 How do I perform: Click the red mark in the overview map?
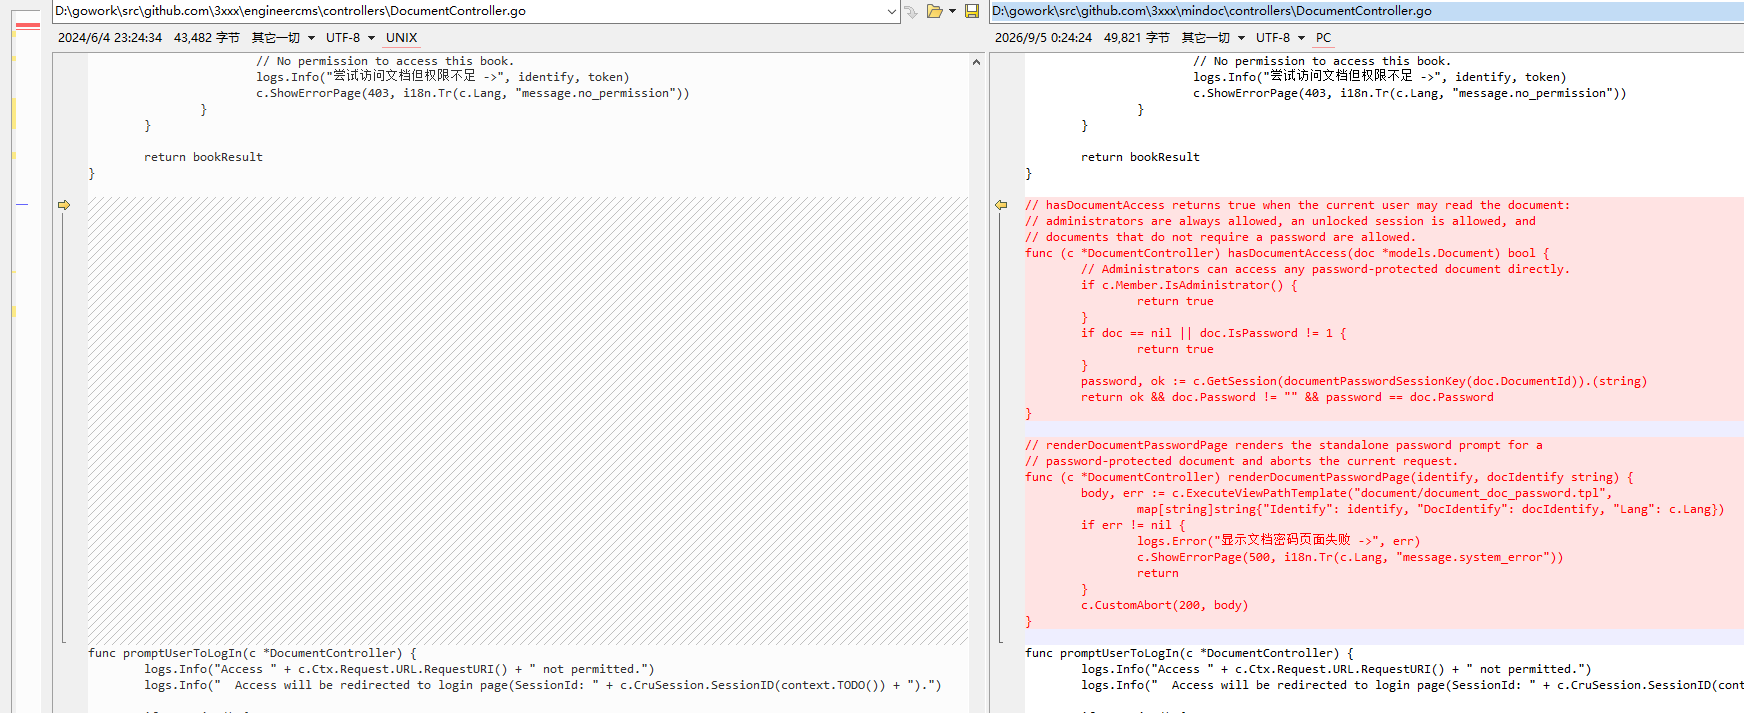coord(28,26)
